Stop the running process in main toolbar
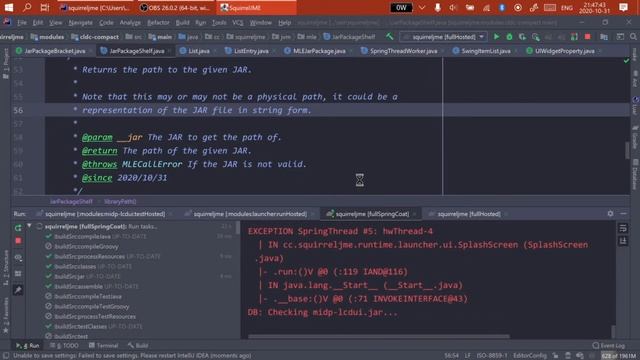 pos(587,37)
